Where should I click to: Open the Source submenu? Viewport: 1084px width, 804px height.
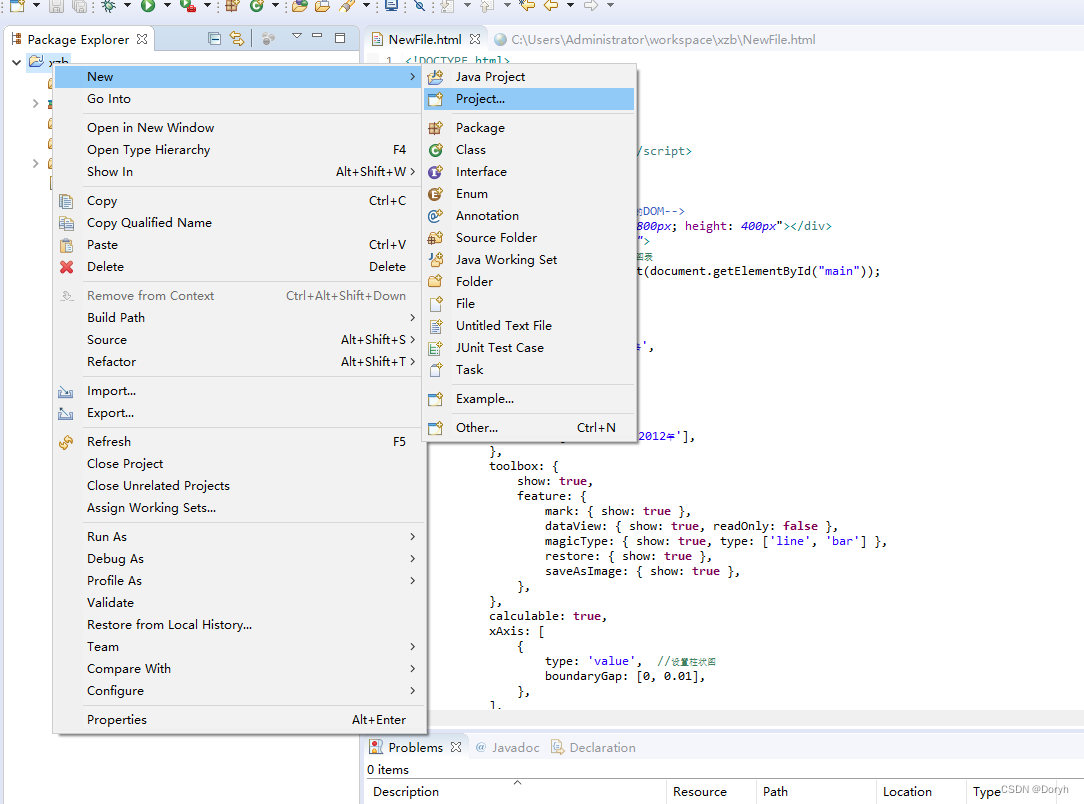point(240,340)
